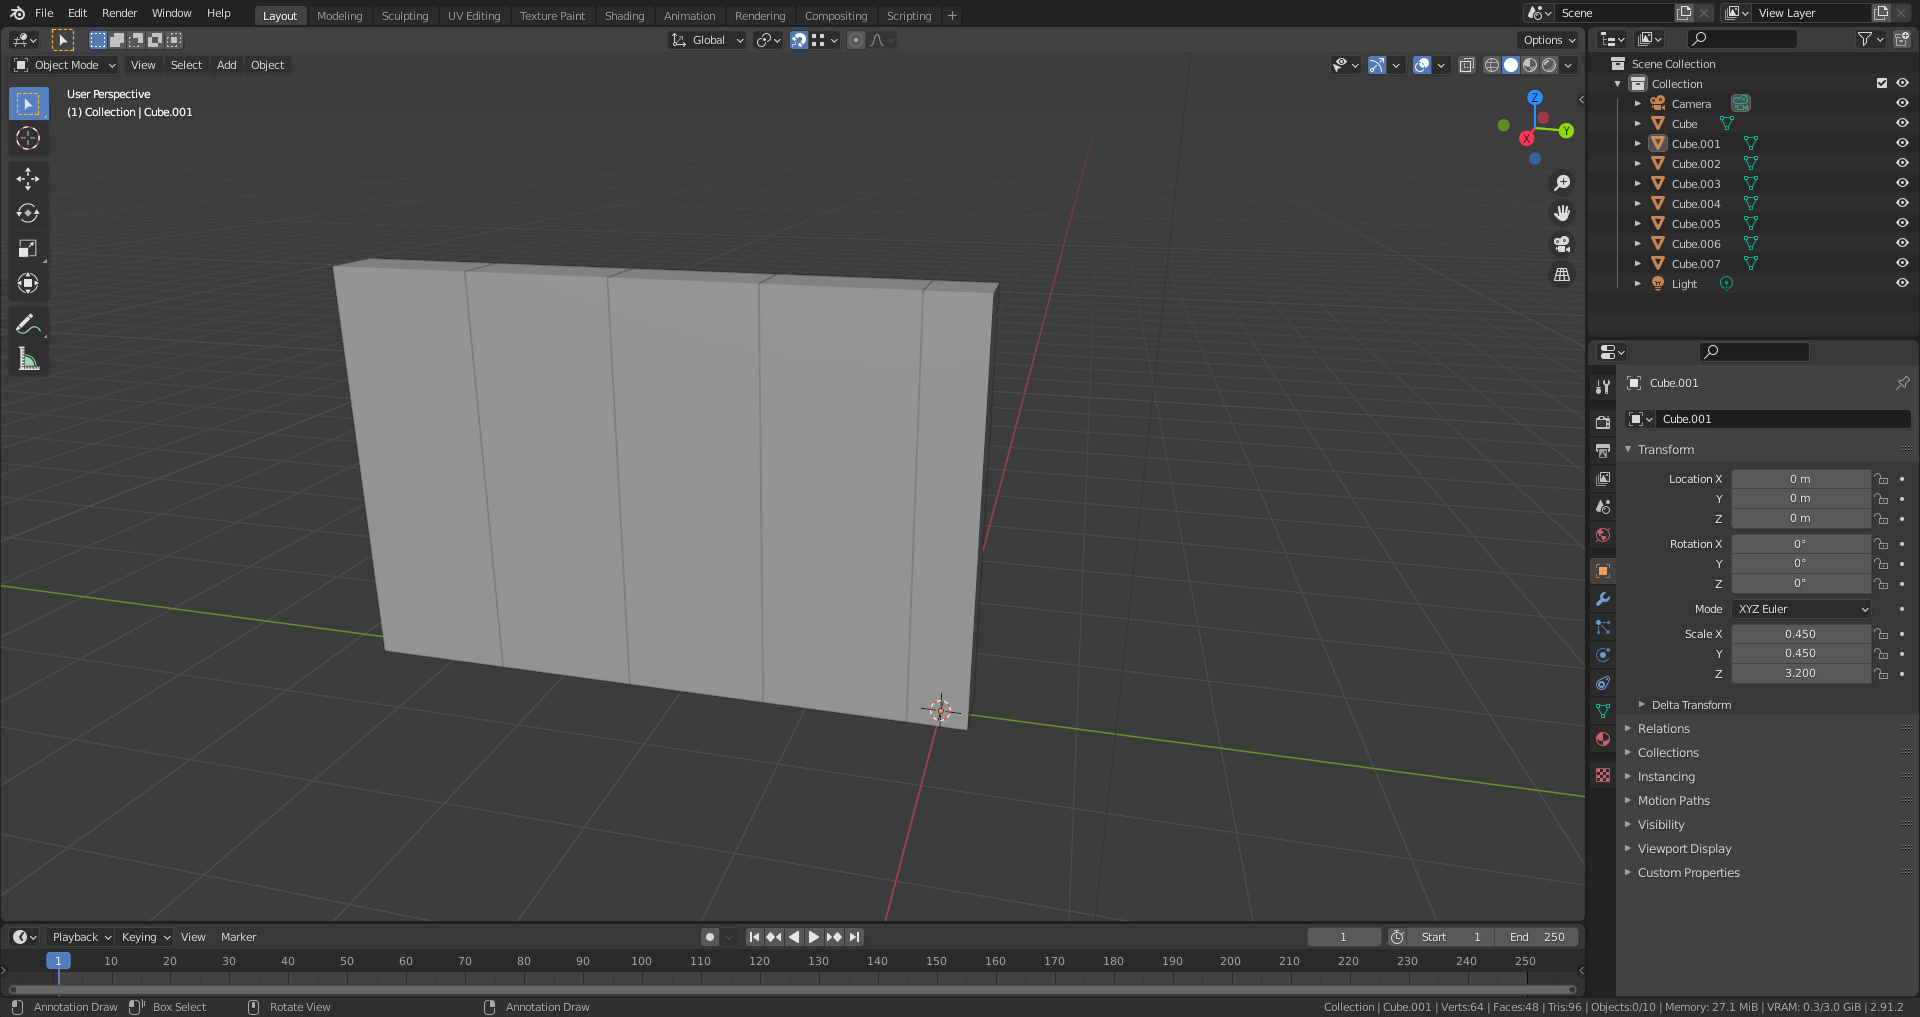The image size is (1920, 1017).
Task: Choose the Measure tool
Action: (28, 360)
